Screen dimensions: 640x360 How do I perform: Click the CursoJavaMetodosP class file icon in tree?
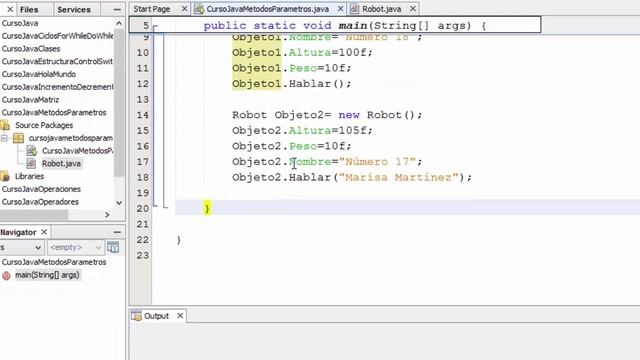pos(31,151)
